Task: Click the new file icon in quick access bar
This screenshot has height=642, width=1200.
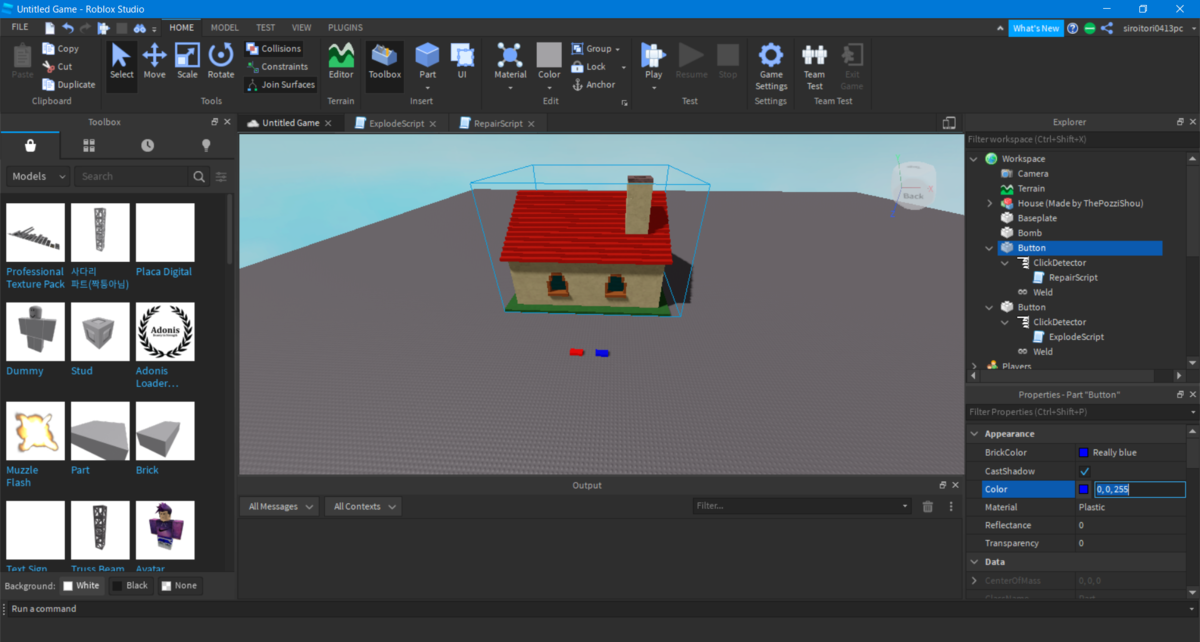Action: (50, 28)
